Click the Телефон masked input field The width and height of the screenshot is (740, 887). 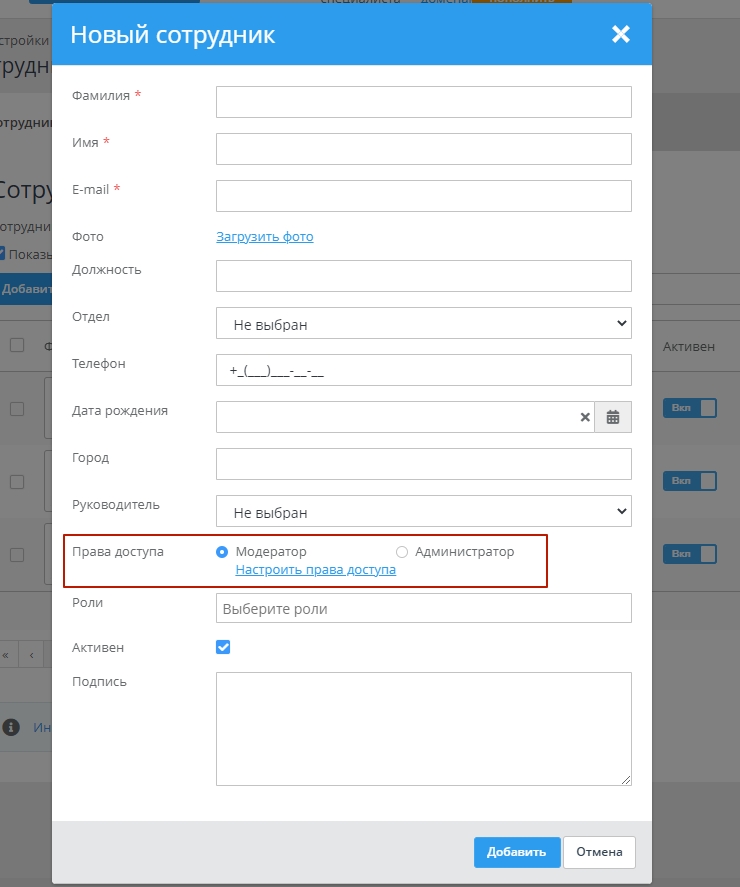[x=423, y=370]
